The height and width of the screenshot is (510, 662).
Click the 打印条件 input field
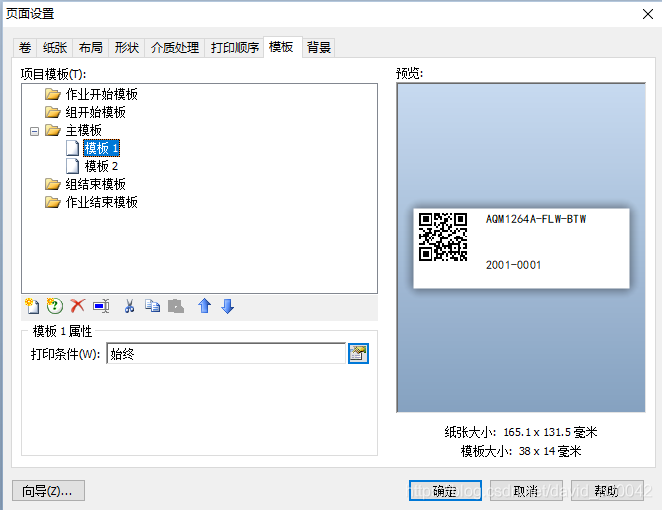[226, 353]
